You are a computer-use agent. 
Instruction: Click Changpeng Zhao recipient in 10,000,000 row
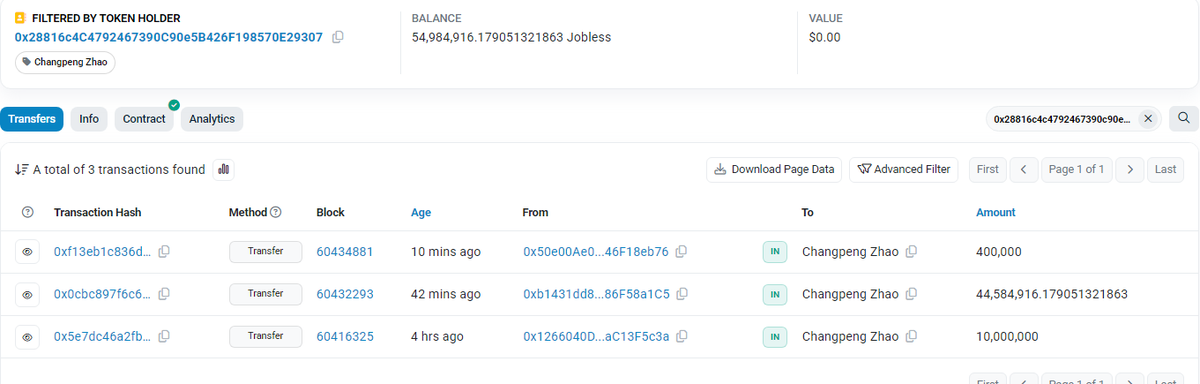point(850,337)
